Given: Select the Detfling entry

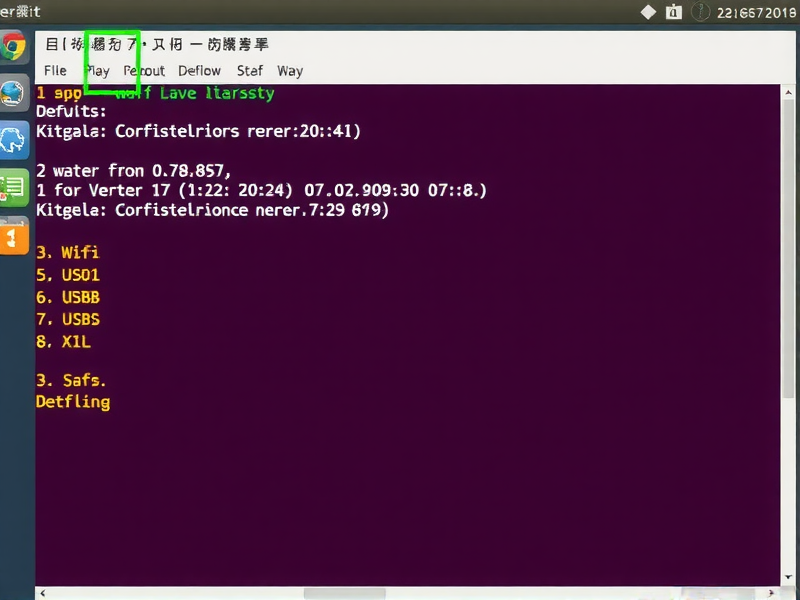Looking at the screenshot, I should [x=73, y=401].
